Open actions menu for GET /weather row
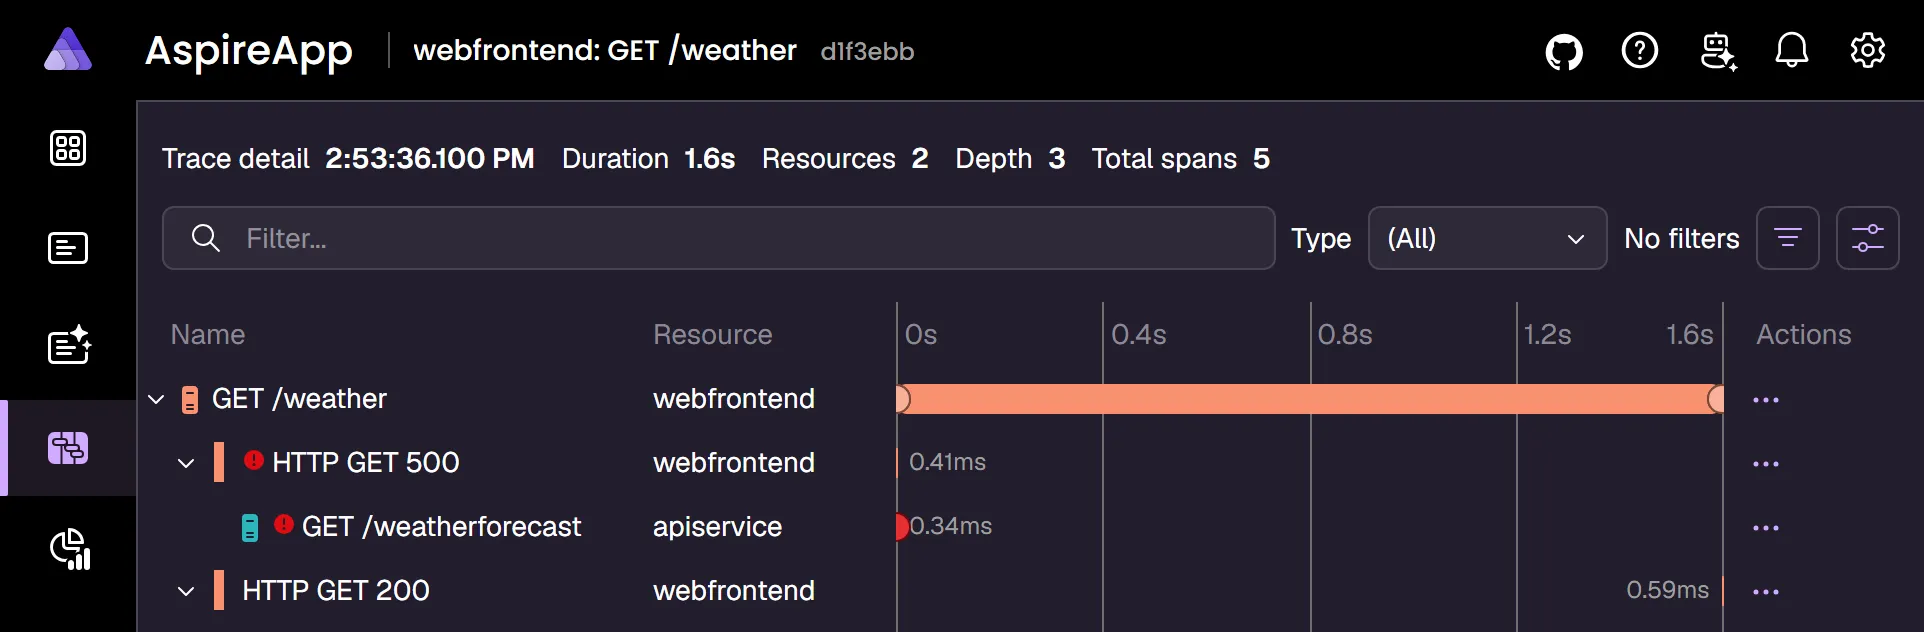This screenshot has height=632, width=1924. [1766, 400]
